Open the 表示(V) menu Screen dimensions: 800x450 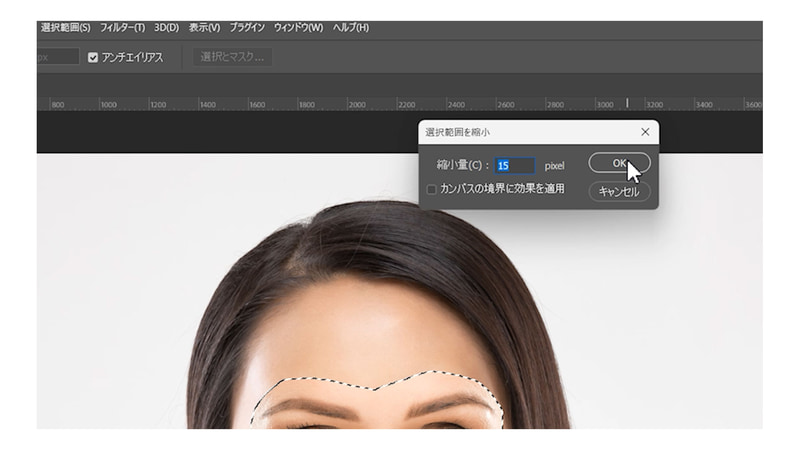coord(205,28)
